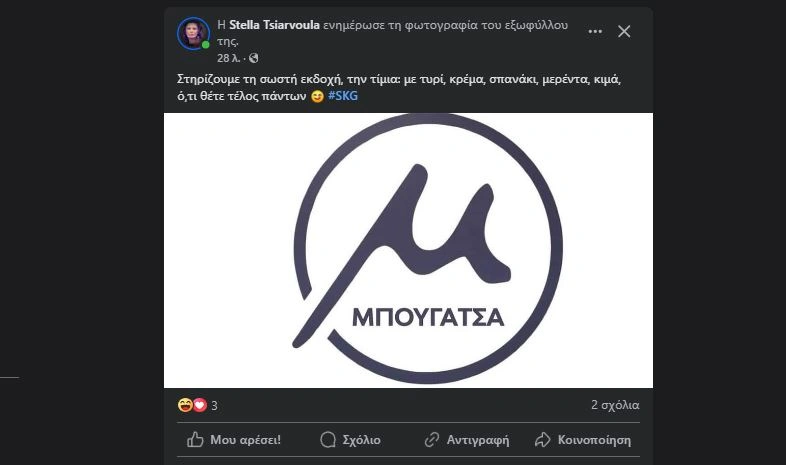Viewport: 786px width, 465px height.
Task: Like the post with "Μου αρέσει!"
Action: 234,439
